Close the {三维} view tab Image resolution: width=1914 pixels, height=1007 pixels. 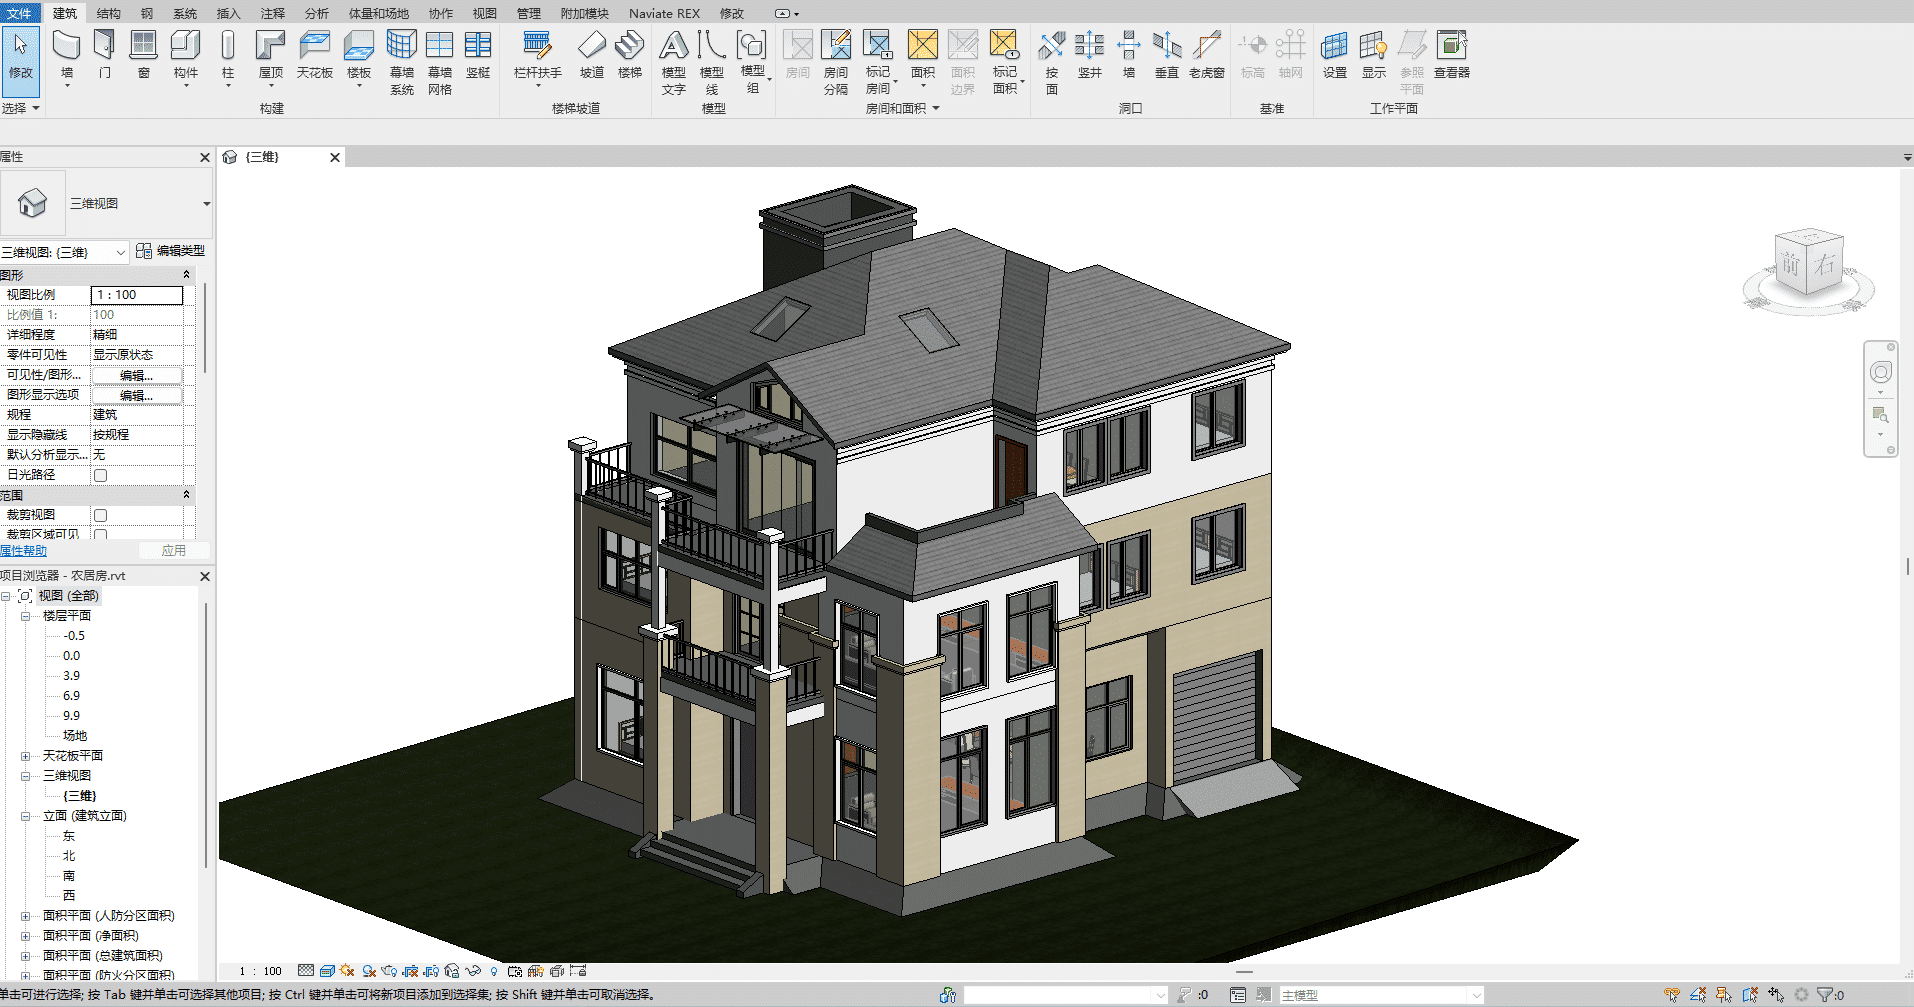point(335,157)
